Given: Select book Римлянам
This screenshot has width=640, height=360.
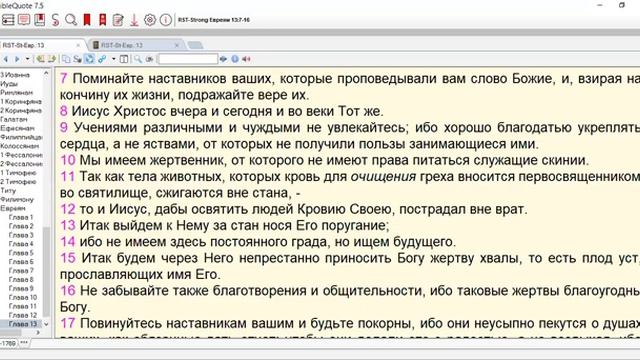Looking at the screenshot, I should point(16,93).
